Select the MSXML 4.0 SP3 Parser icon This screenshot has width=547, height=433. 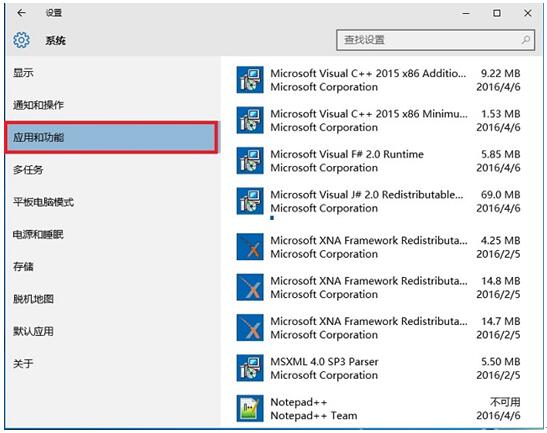250,368
